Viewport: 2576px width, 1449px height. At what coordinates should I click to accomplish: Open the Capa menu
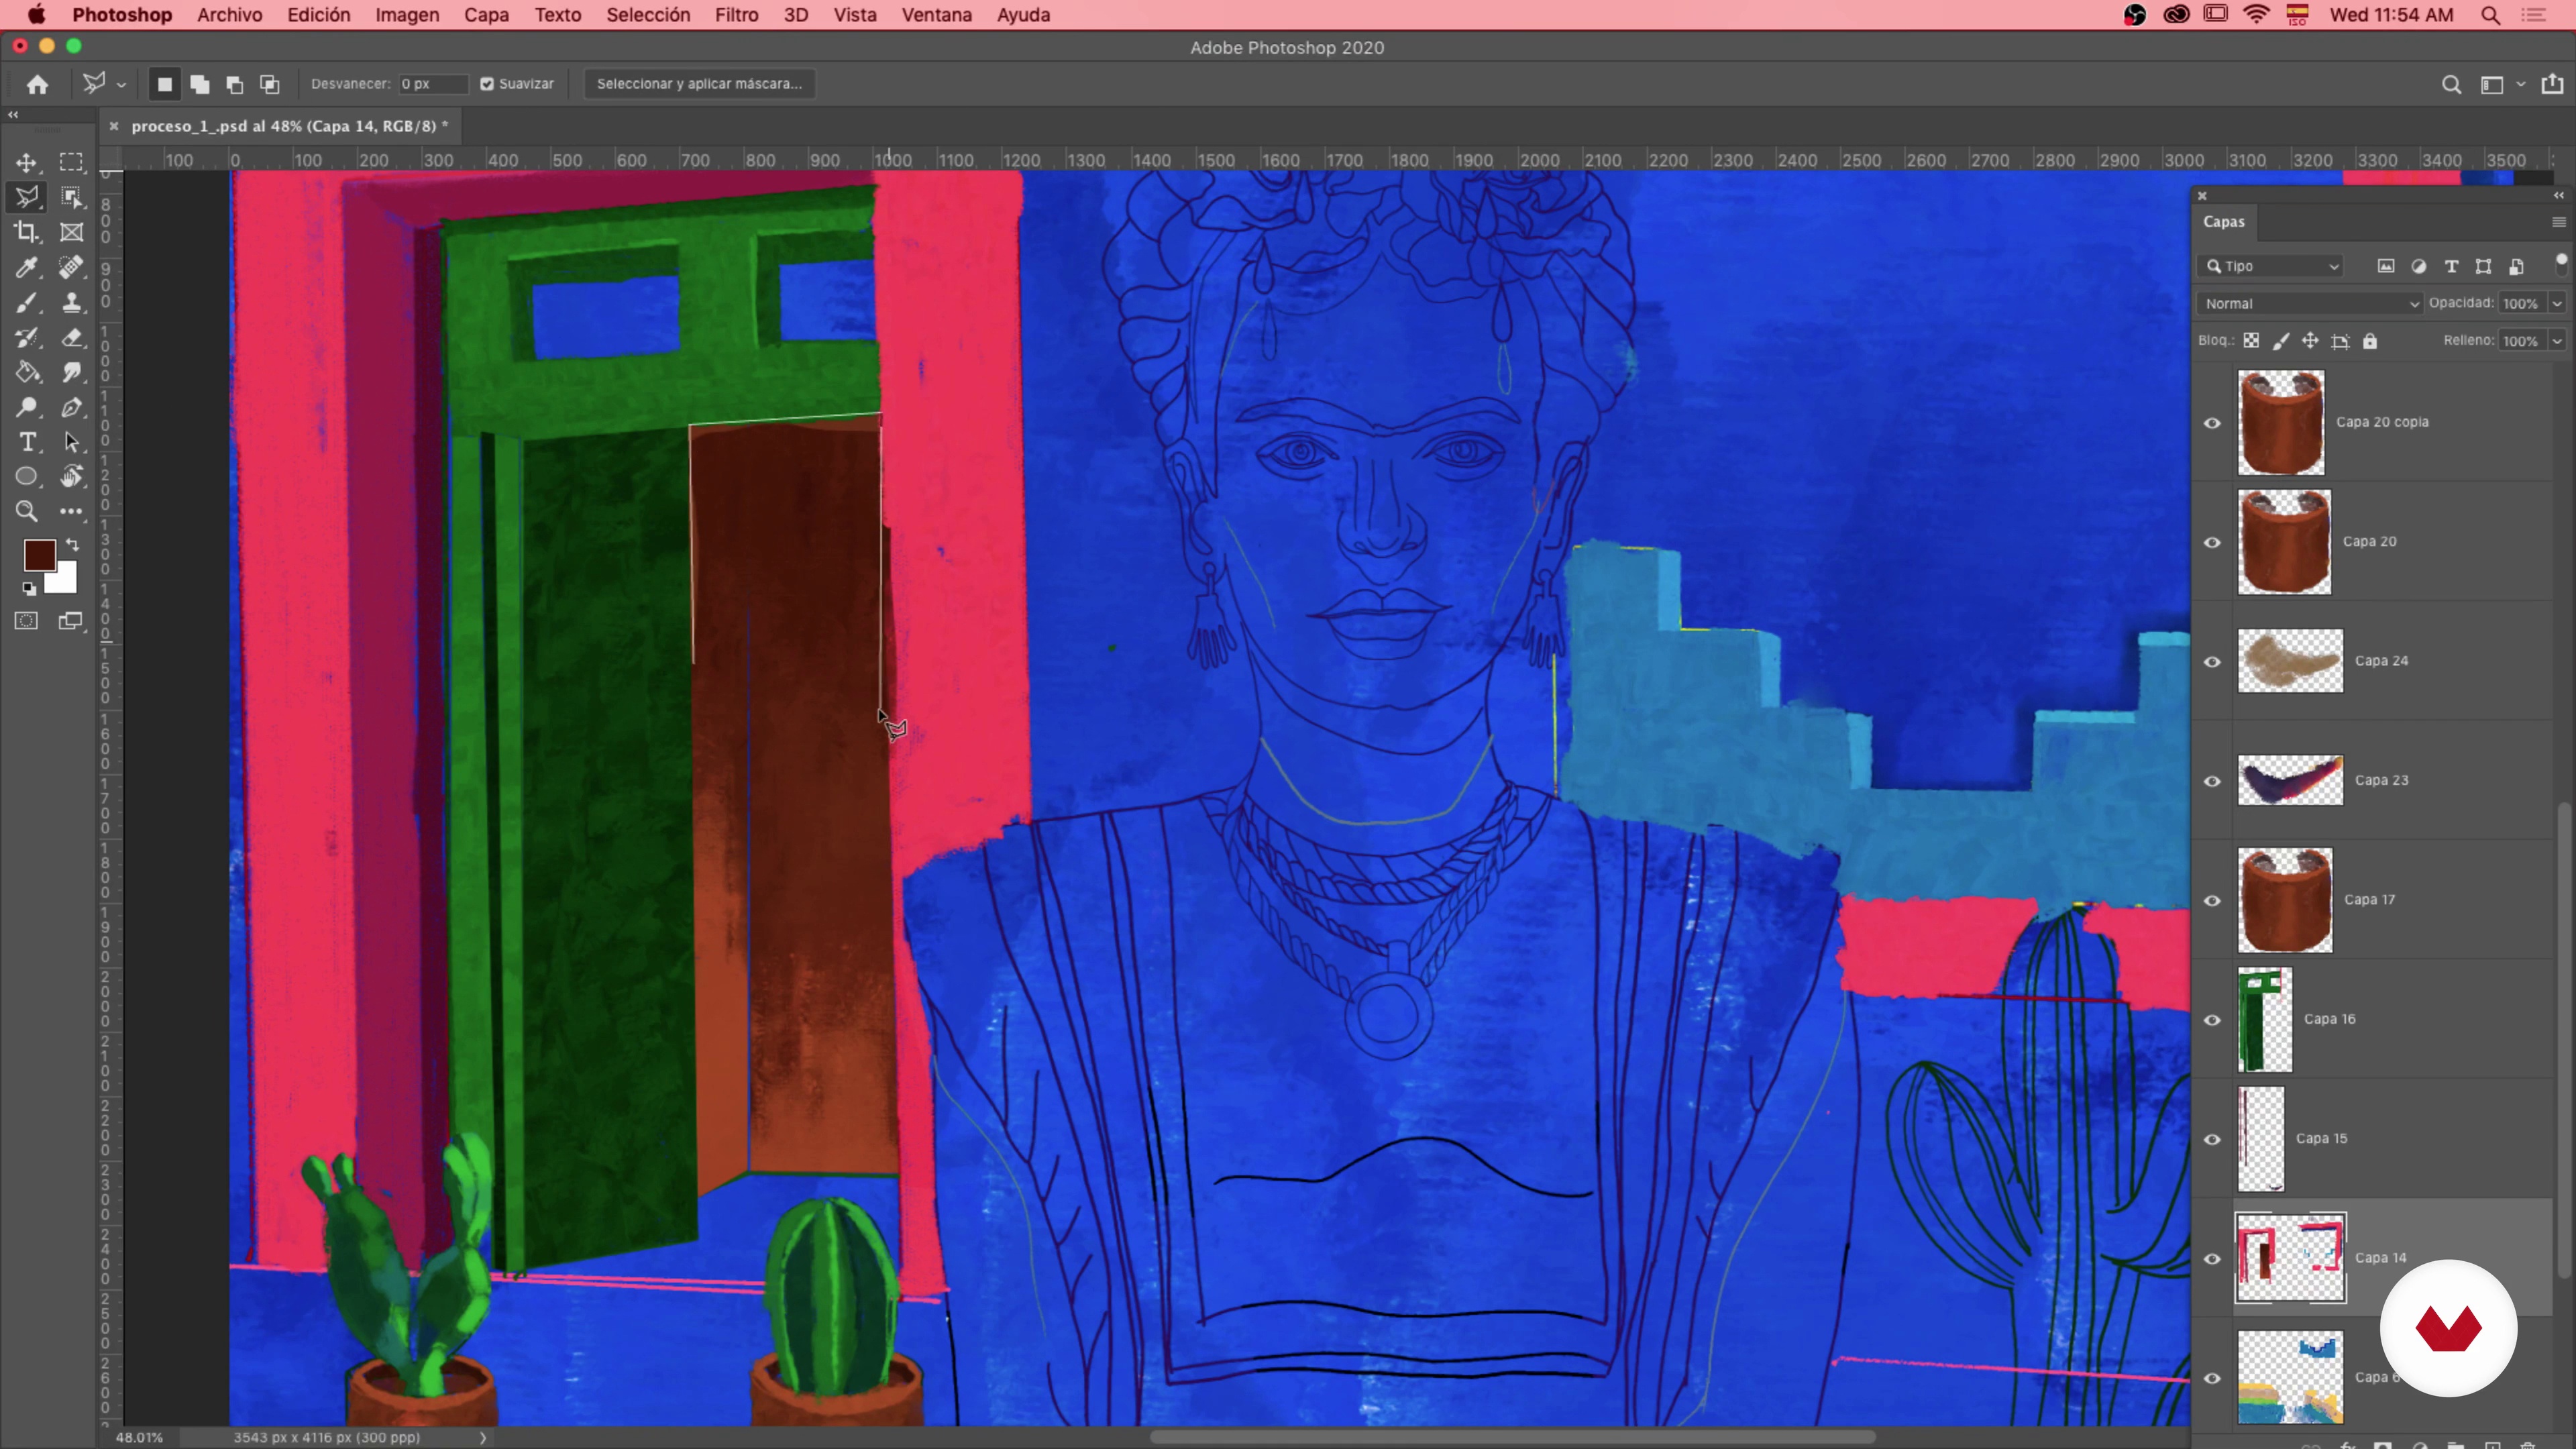tap(486, 15)
